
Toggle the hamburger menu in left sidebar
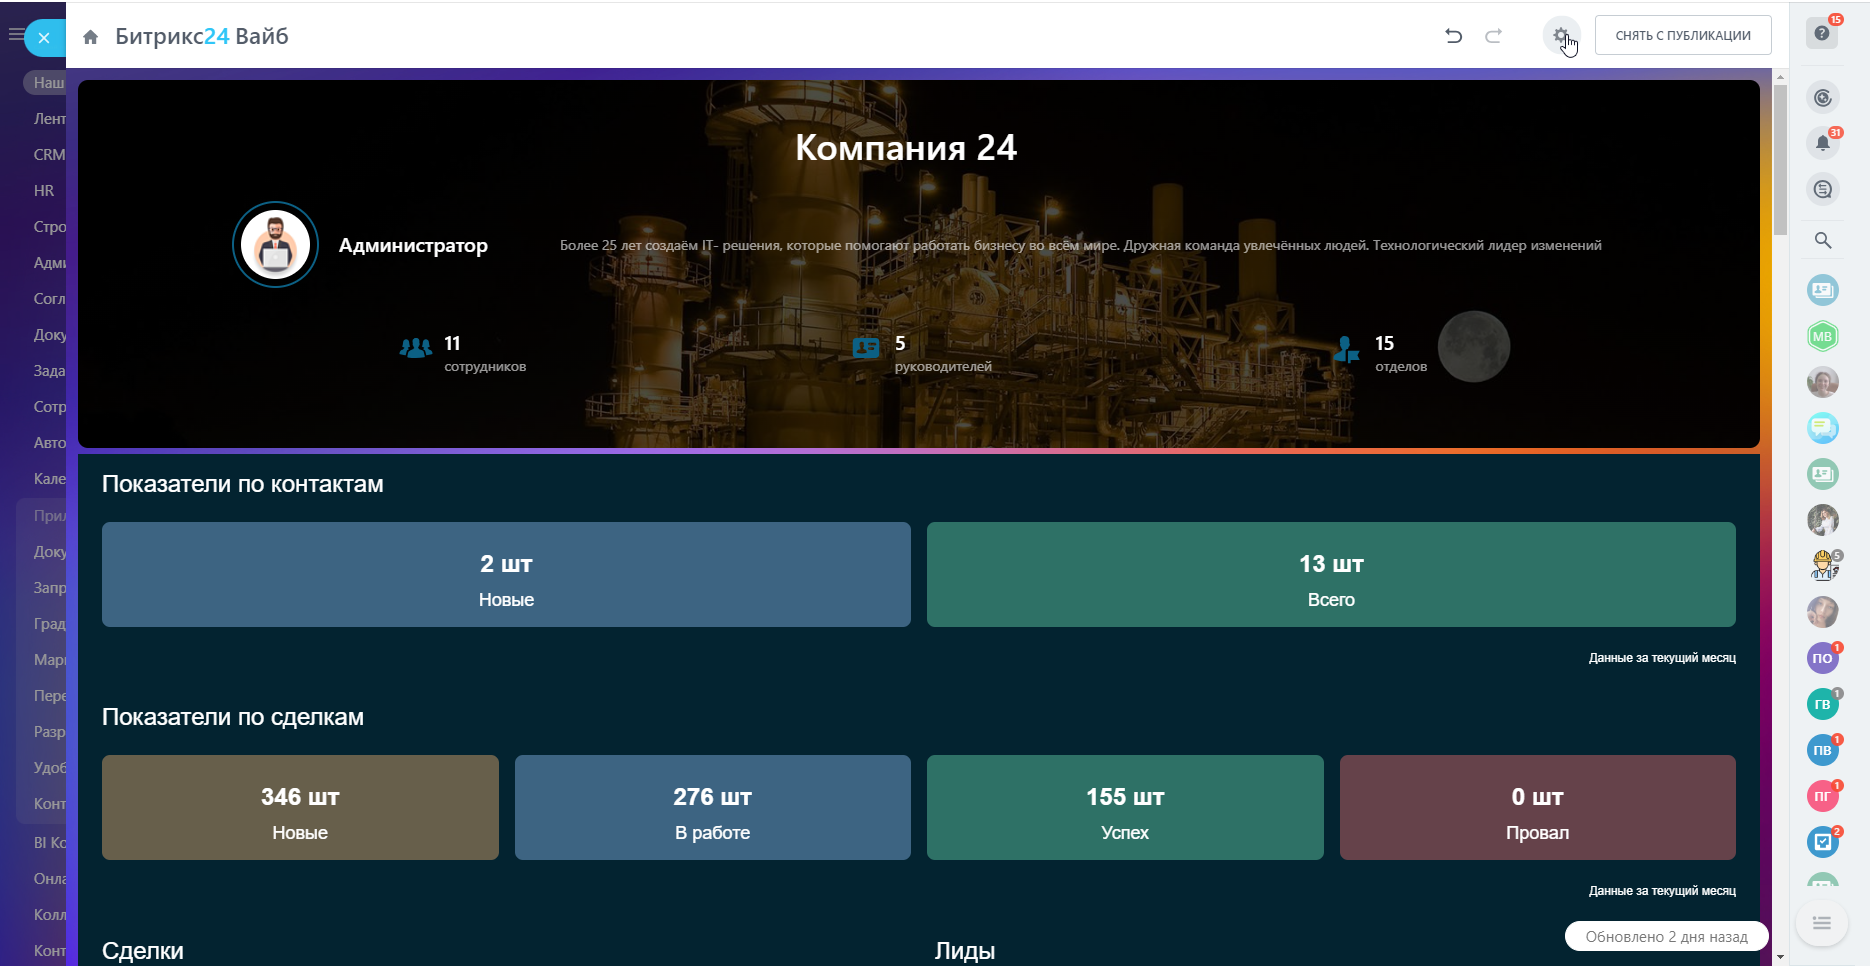[14, 35]
